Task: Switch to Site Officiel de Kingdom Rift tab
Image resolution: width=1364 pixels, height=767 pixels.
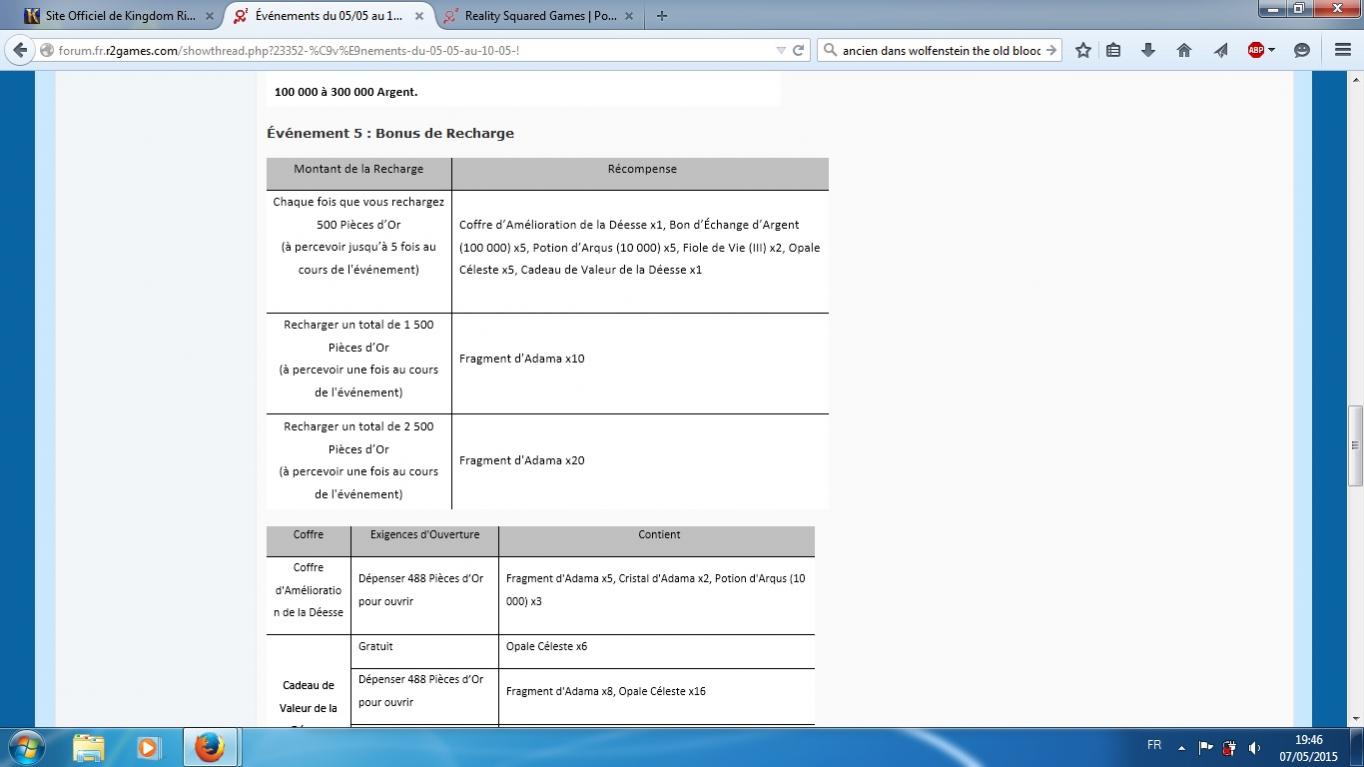Action: 116,16
